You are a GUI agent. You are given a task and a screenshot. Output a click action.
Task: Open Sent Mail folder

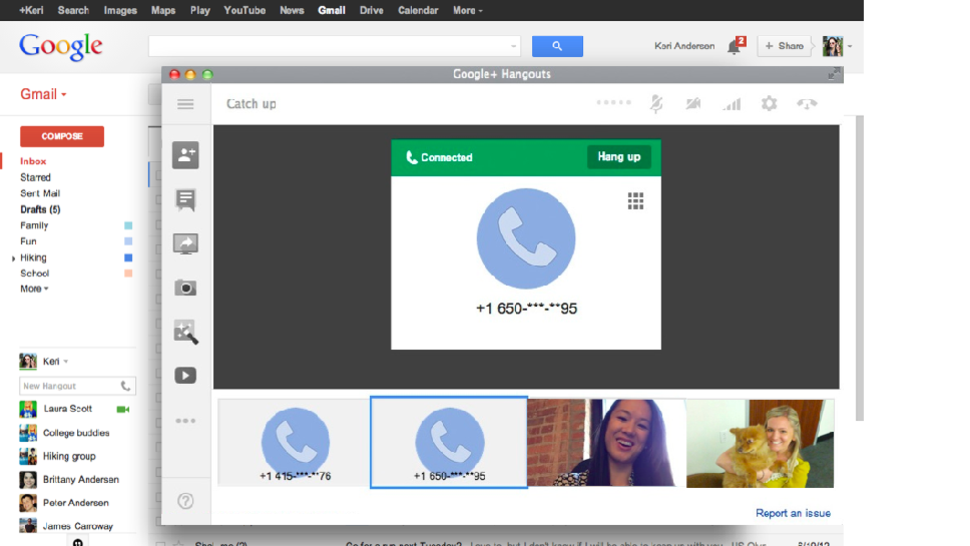pos(40,194)
